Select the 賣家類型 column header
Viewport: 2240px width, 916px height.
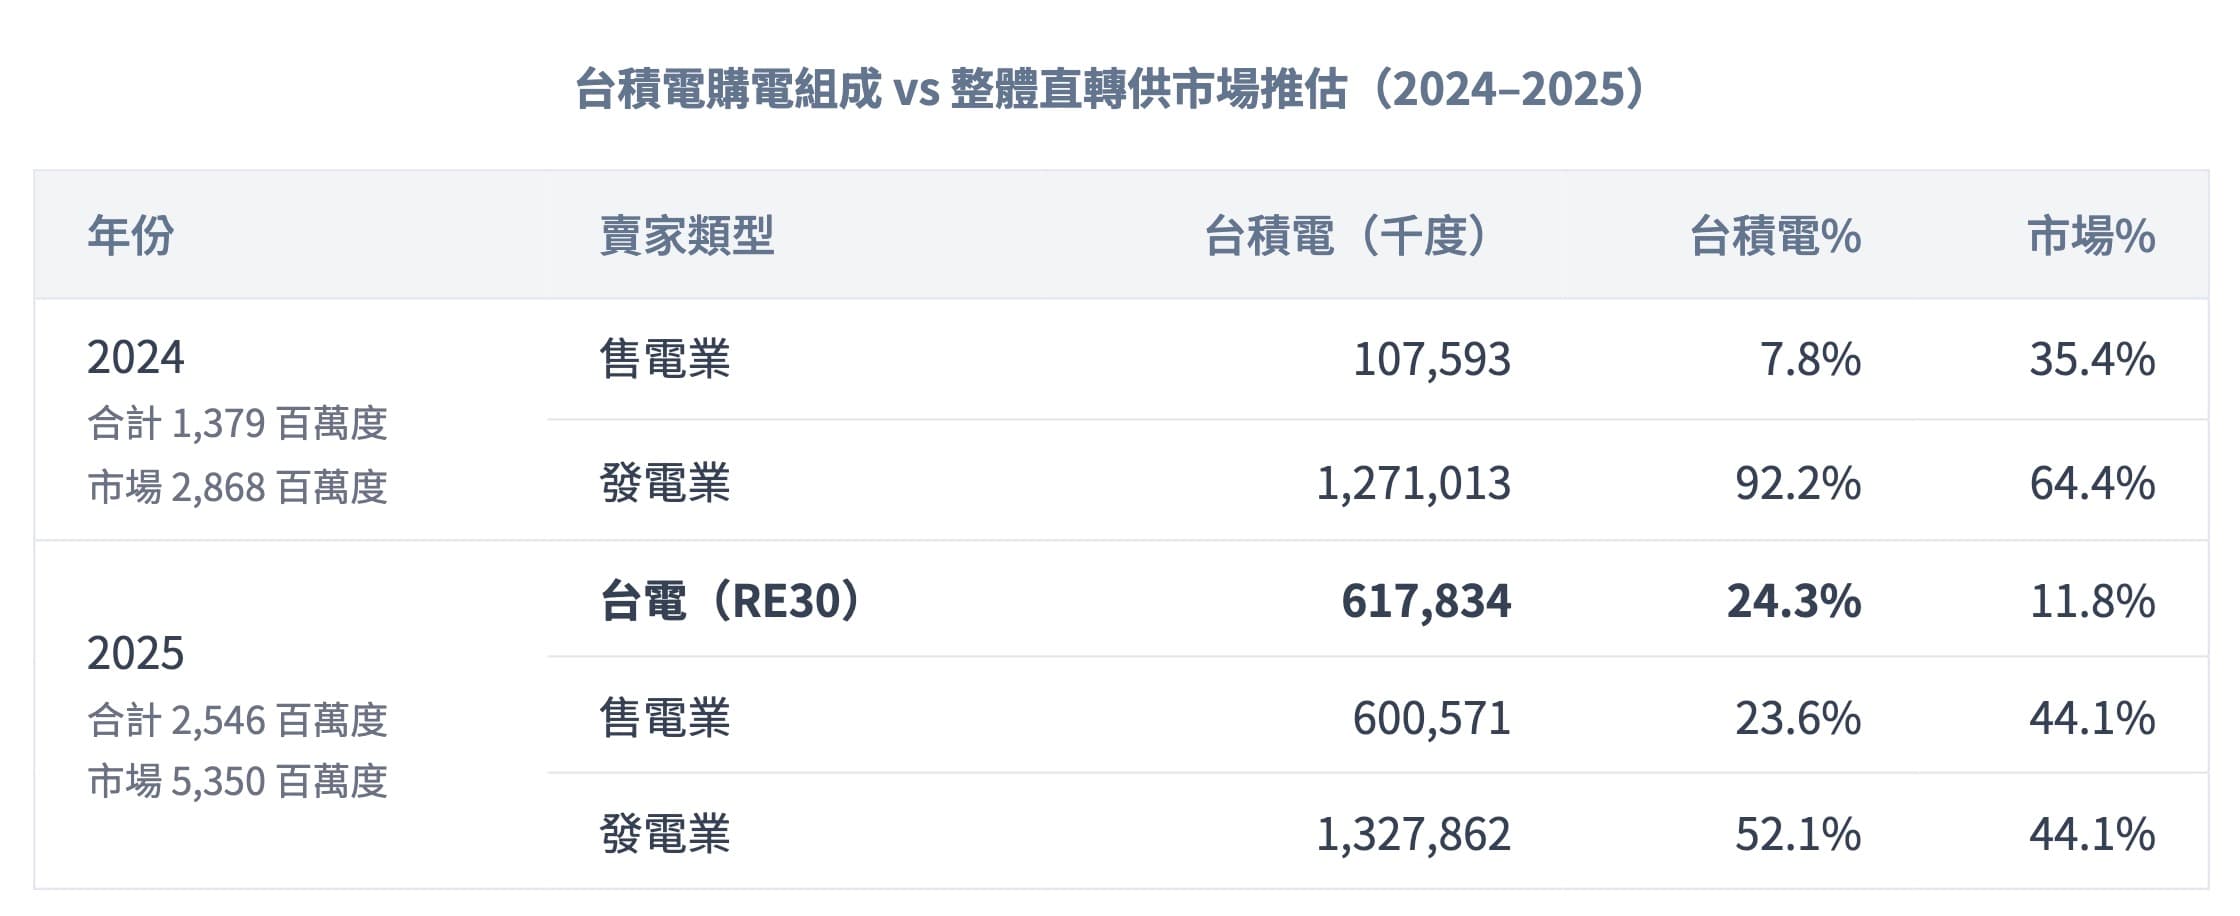pos(686,236)
